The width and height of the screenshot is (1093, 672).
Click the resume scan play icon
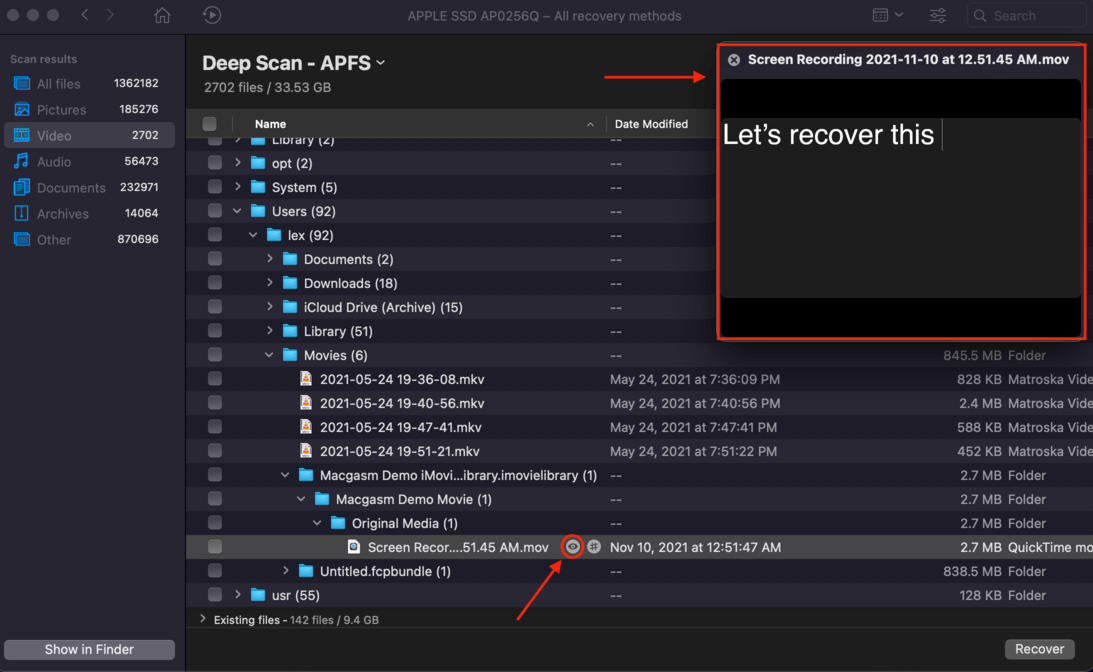click(x=212, y=15)
